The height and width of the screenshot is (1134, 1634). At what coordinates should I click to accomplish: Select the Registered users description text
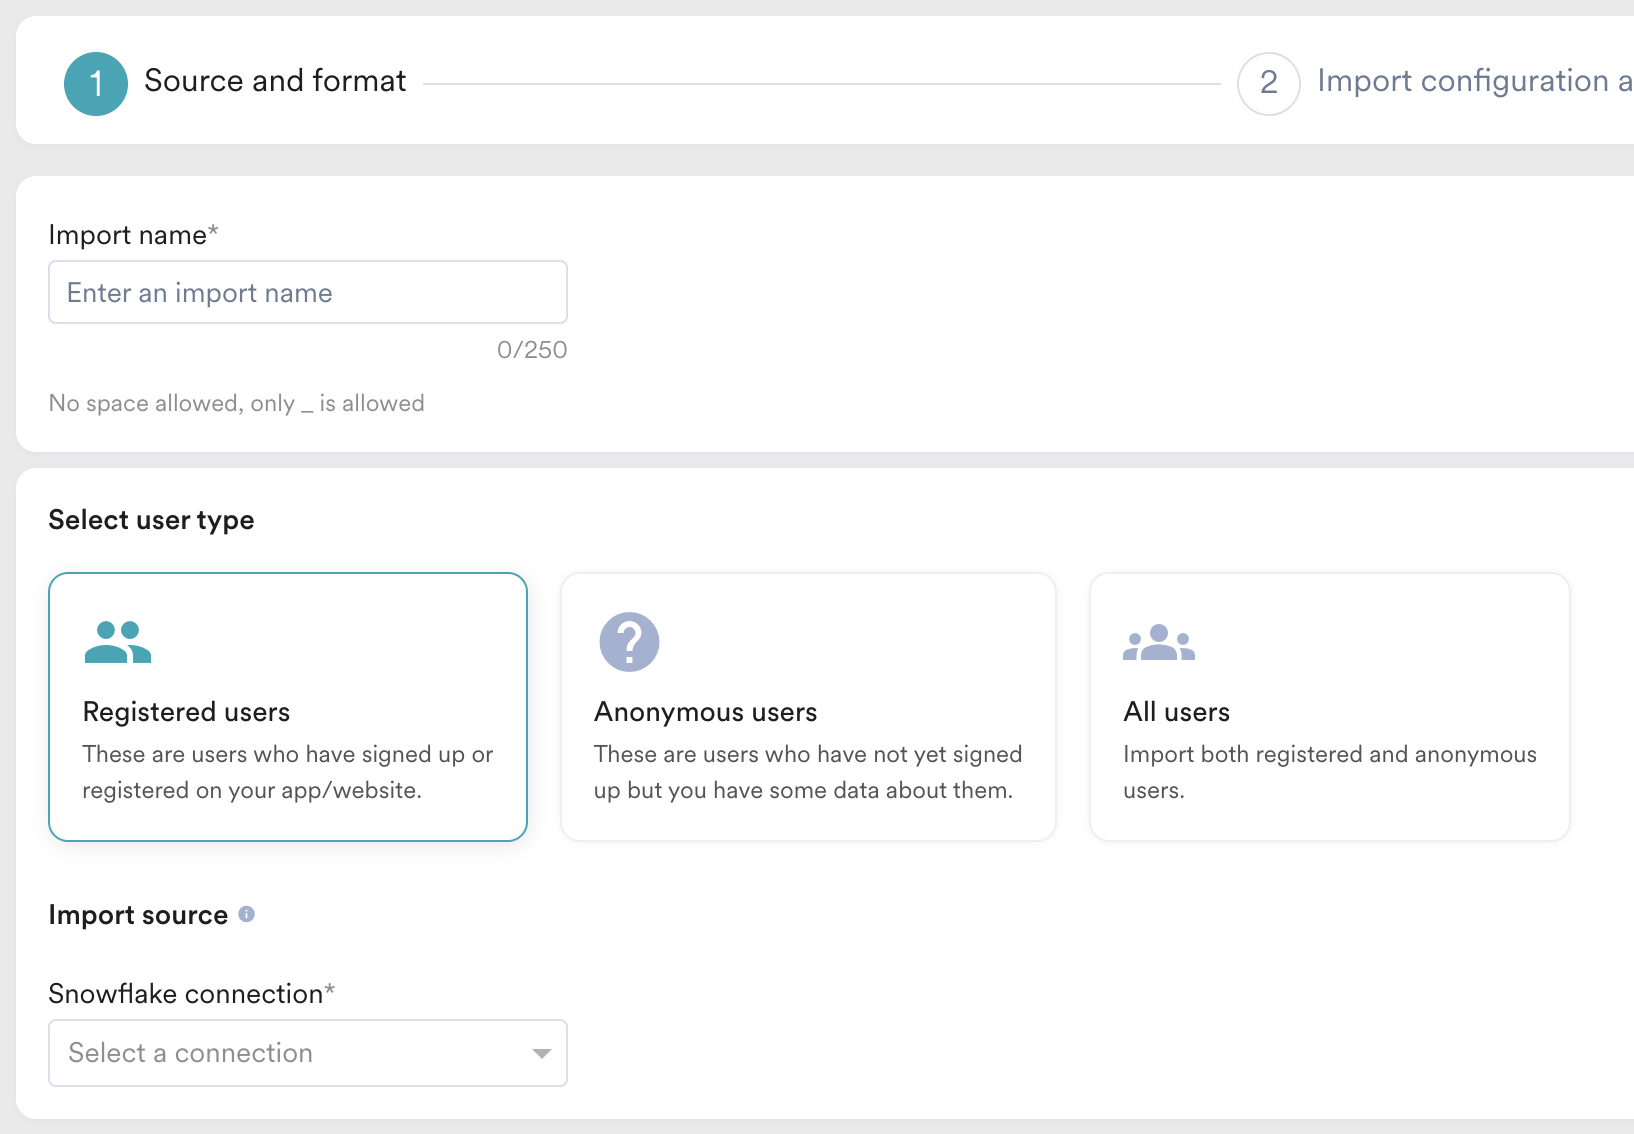point(288,772)
